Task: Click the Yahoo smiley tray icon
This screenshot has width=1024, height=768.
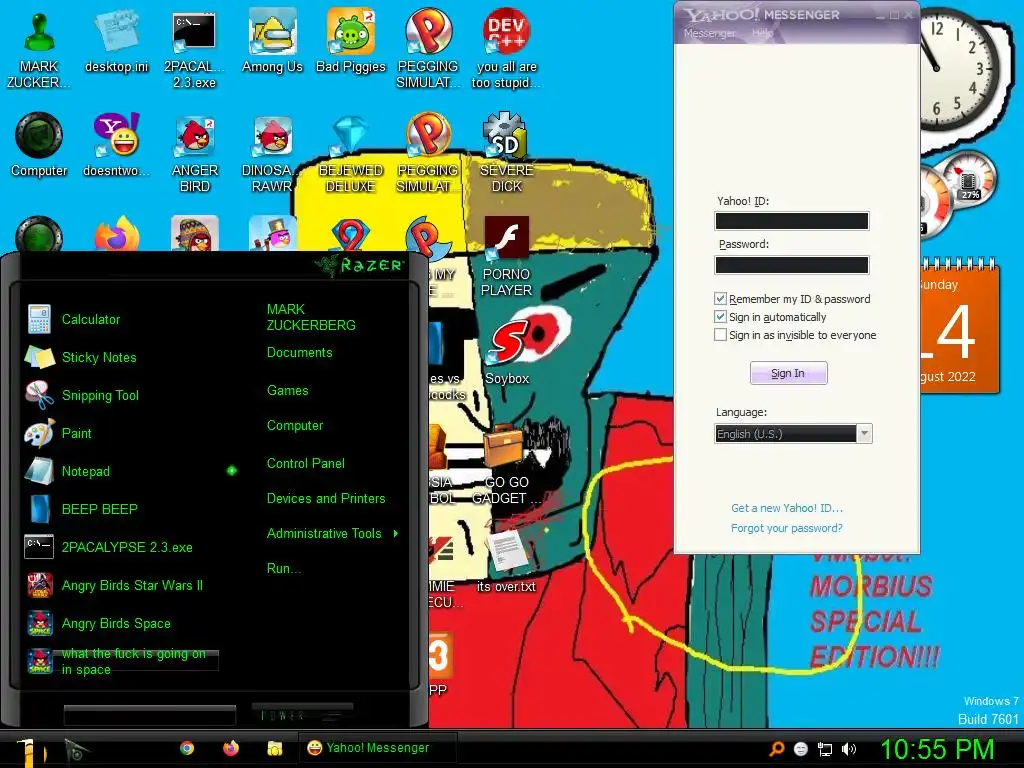Action: coord(801,749)
